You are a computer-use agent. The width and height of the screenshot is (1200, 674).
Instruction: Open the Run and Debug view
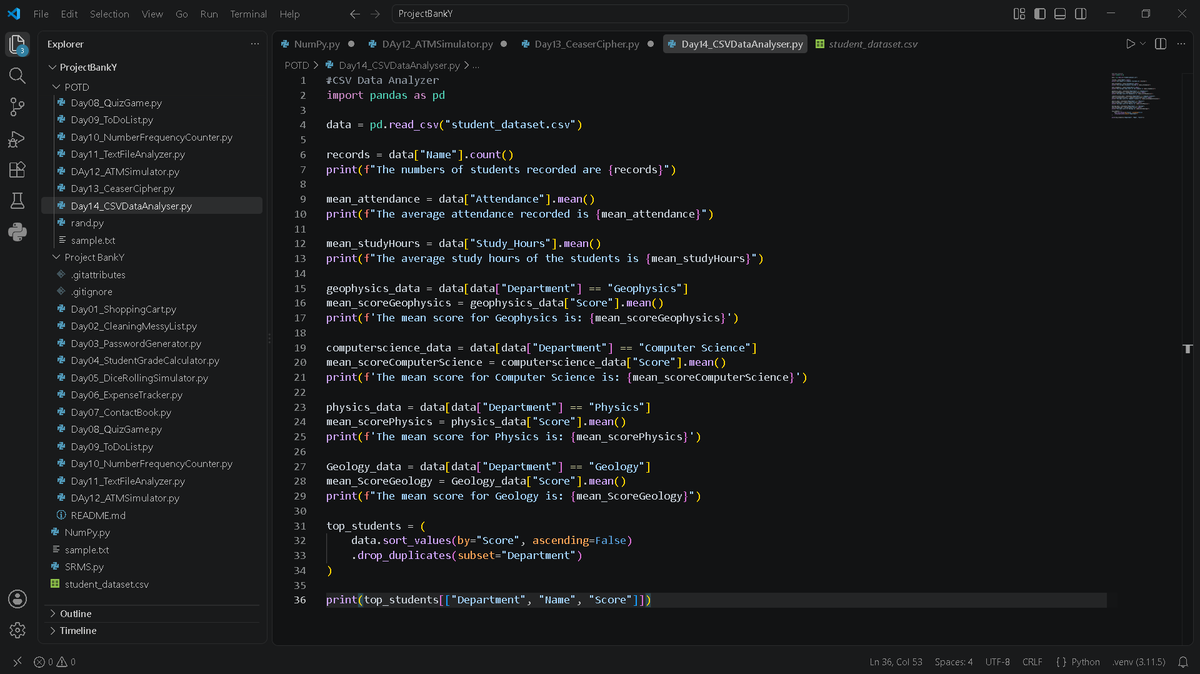[x=17, y=138]
